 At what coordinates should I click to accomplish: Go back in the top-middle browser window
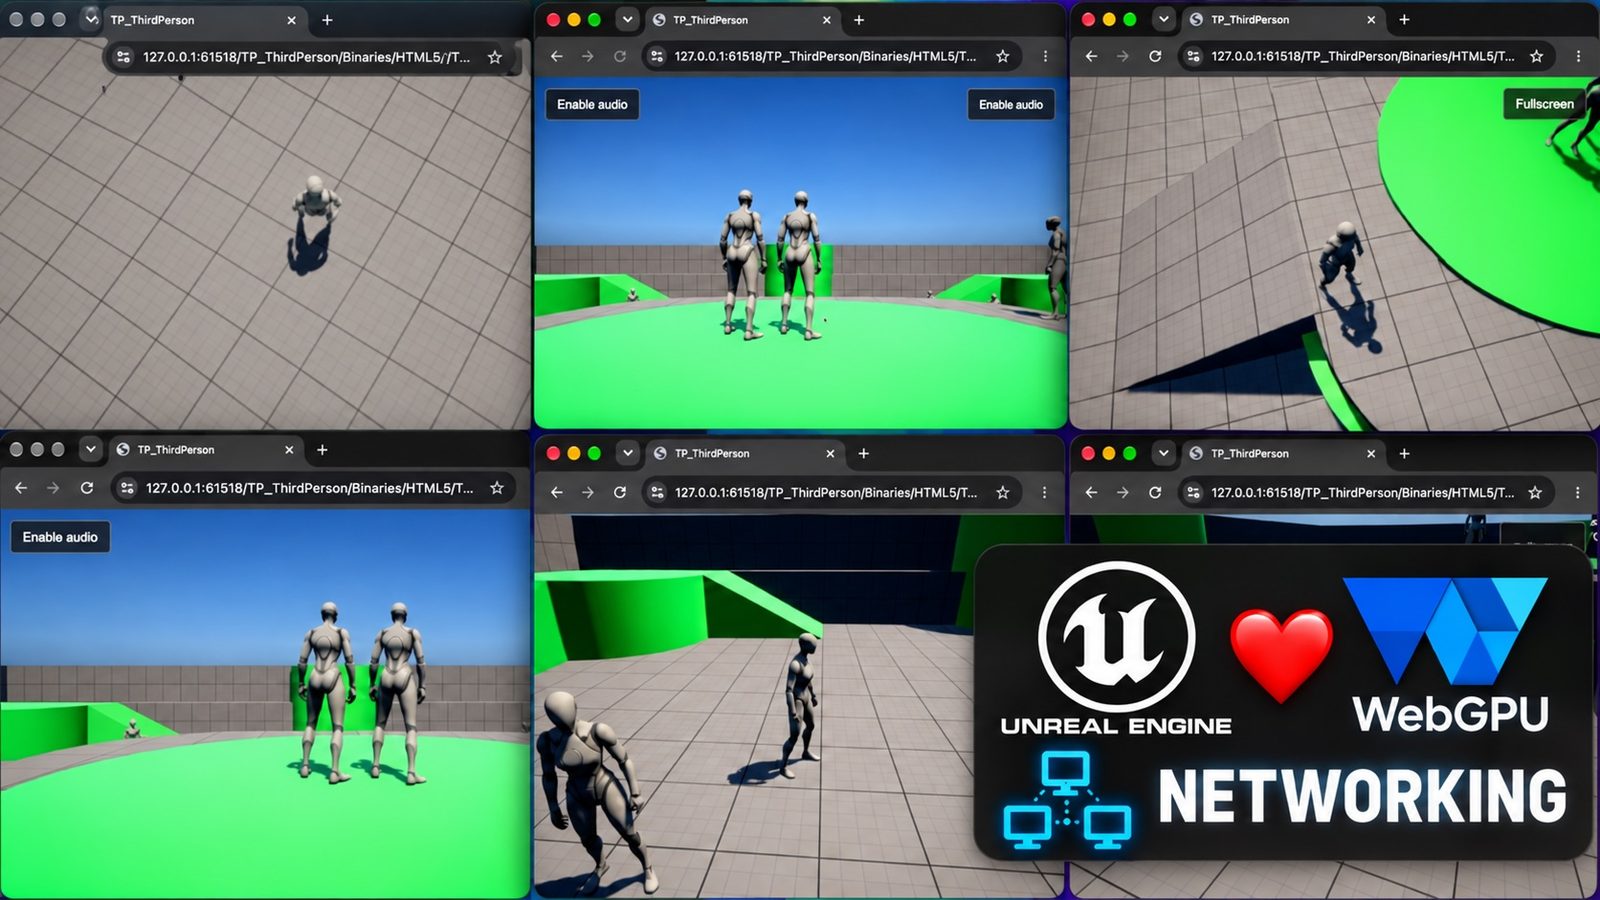pos(557,56)
